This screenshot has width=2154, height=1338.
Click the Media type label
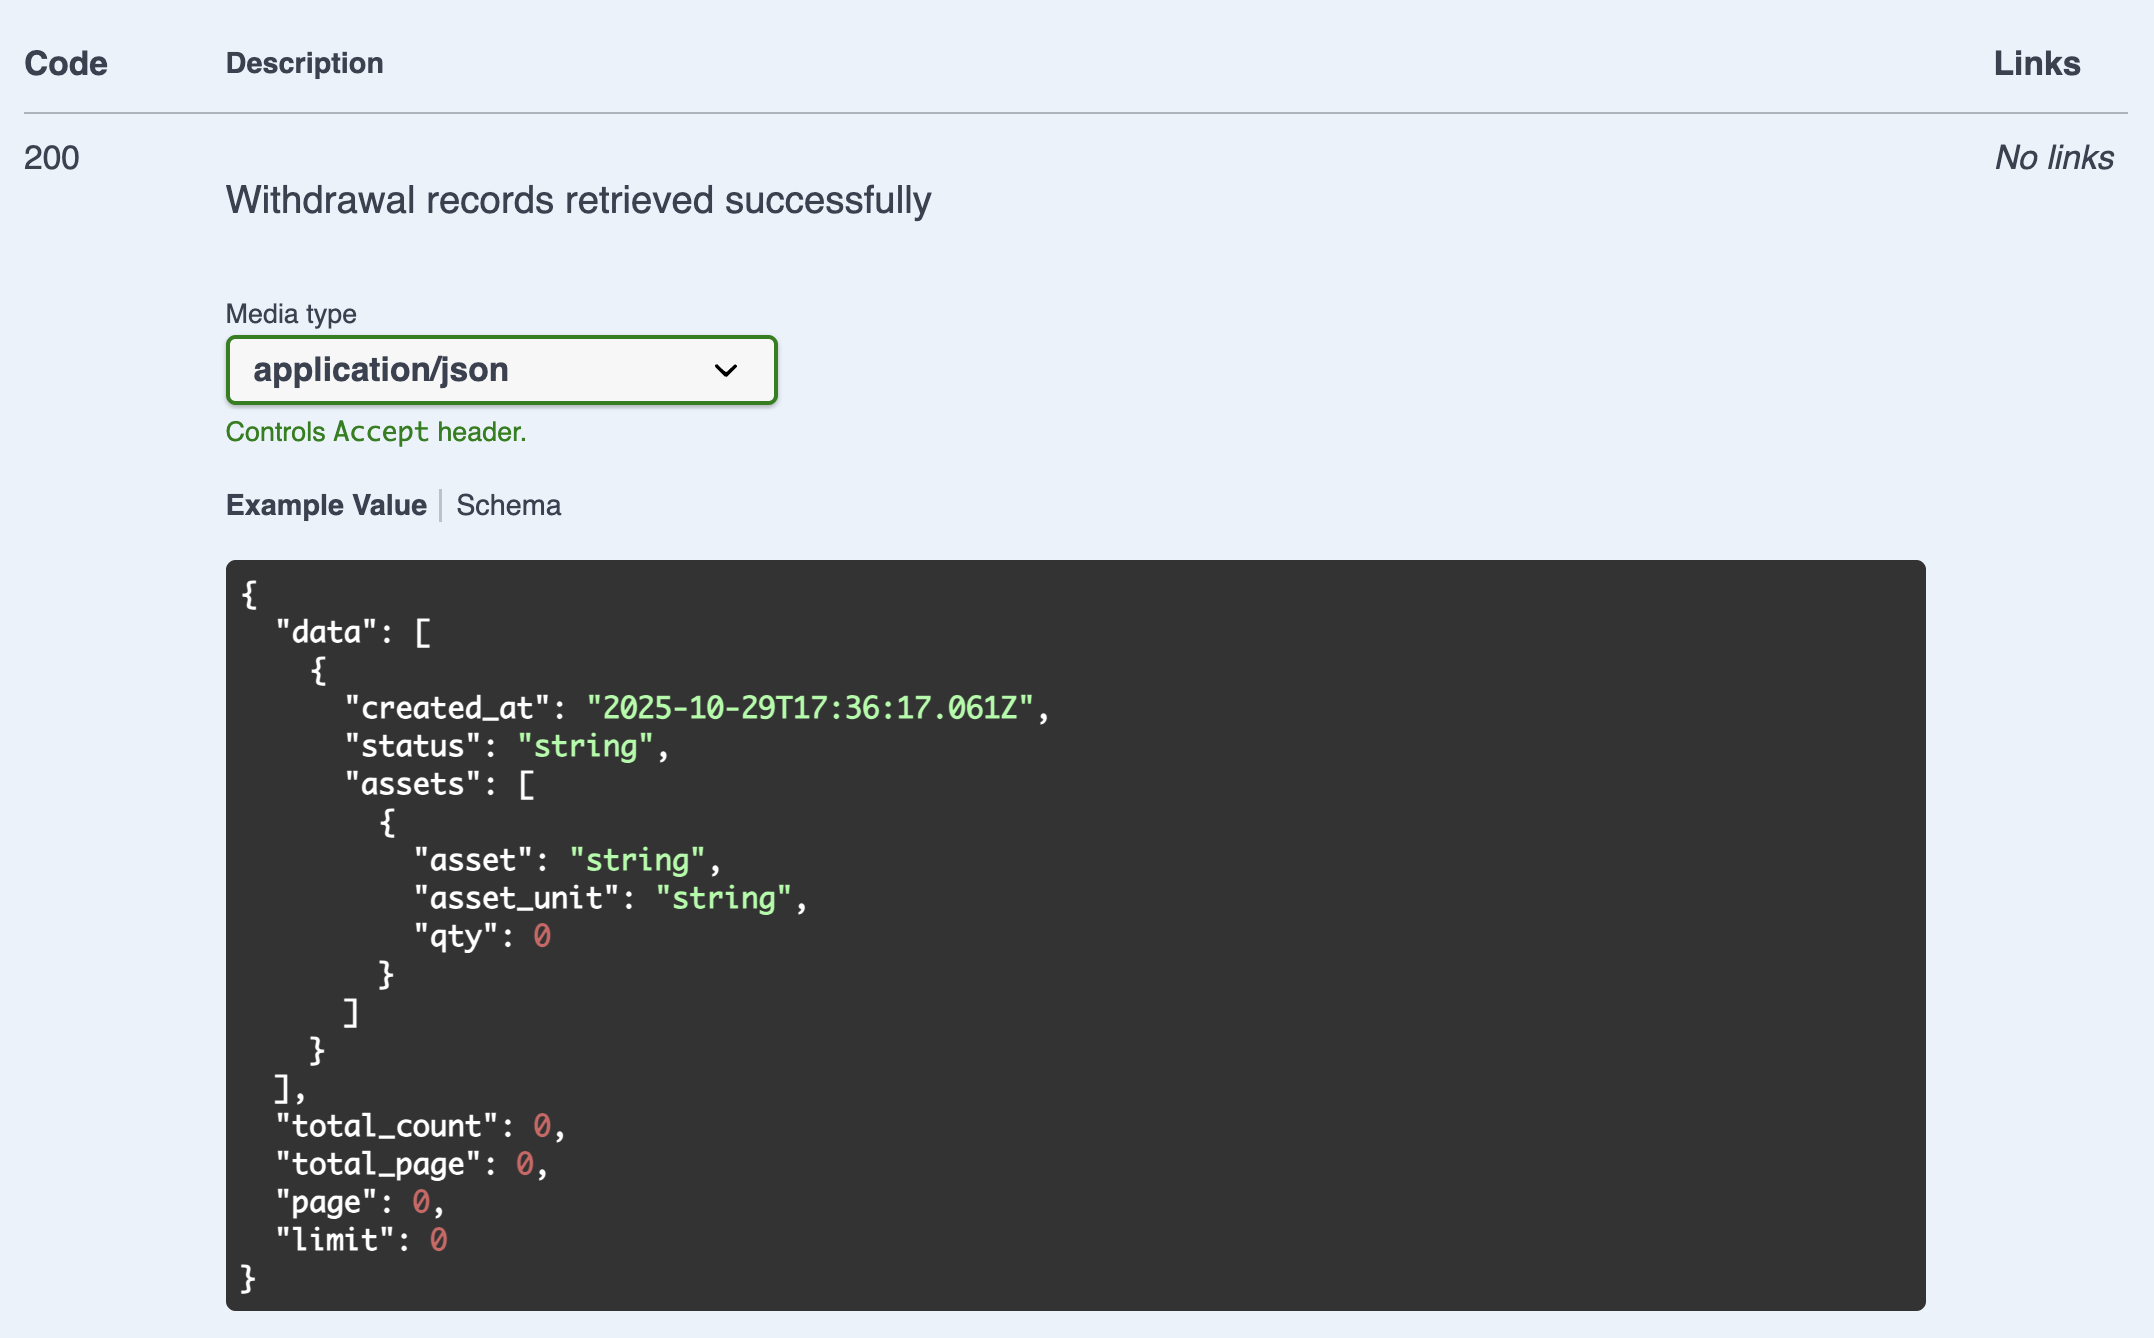pos(291,314)
